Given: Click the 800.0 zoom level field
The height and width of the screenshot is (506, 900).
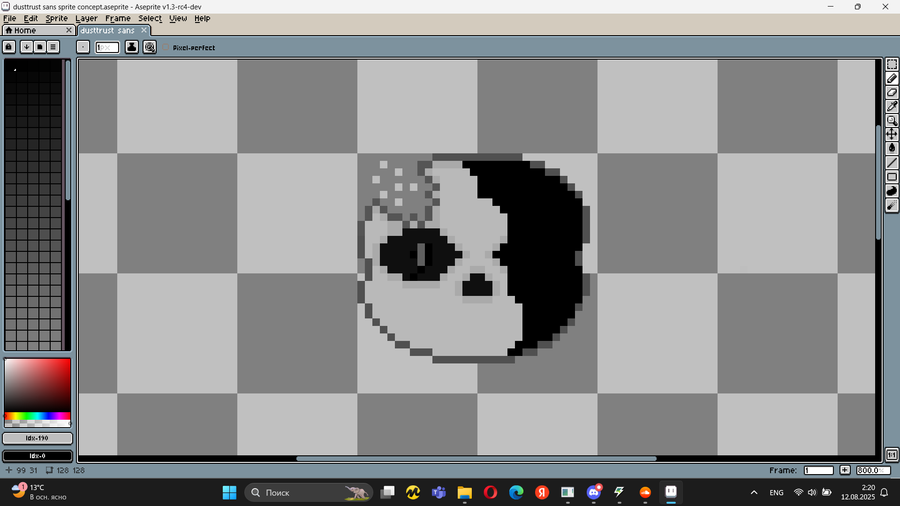Looking at the screenshot, I should click(x=873, y=470).
